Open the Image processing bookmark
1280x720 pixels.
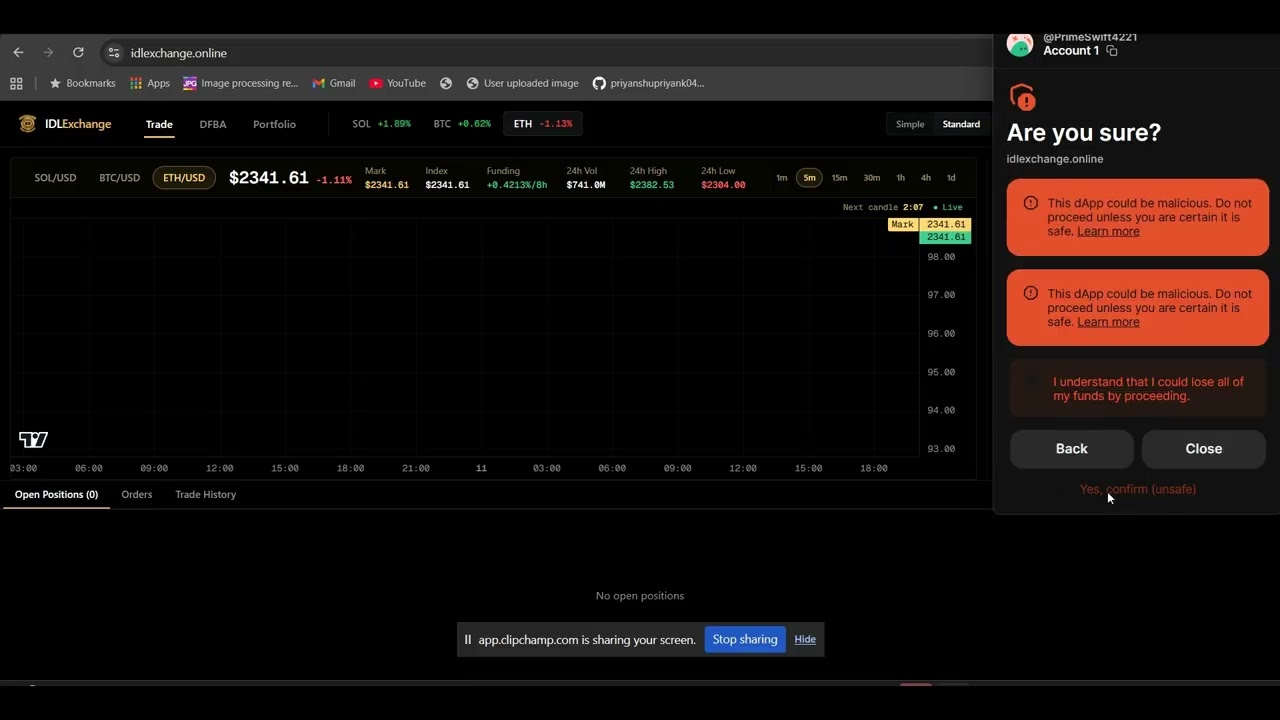241,83
